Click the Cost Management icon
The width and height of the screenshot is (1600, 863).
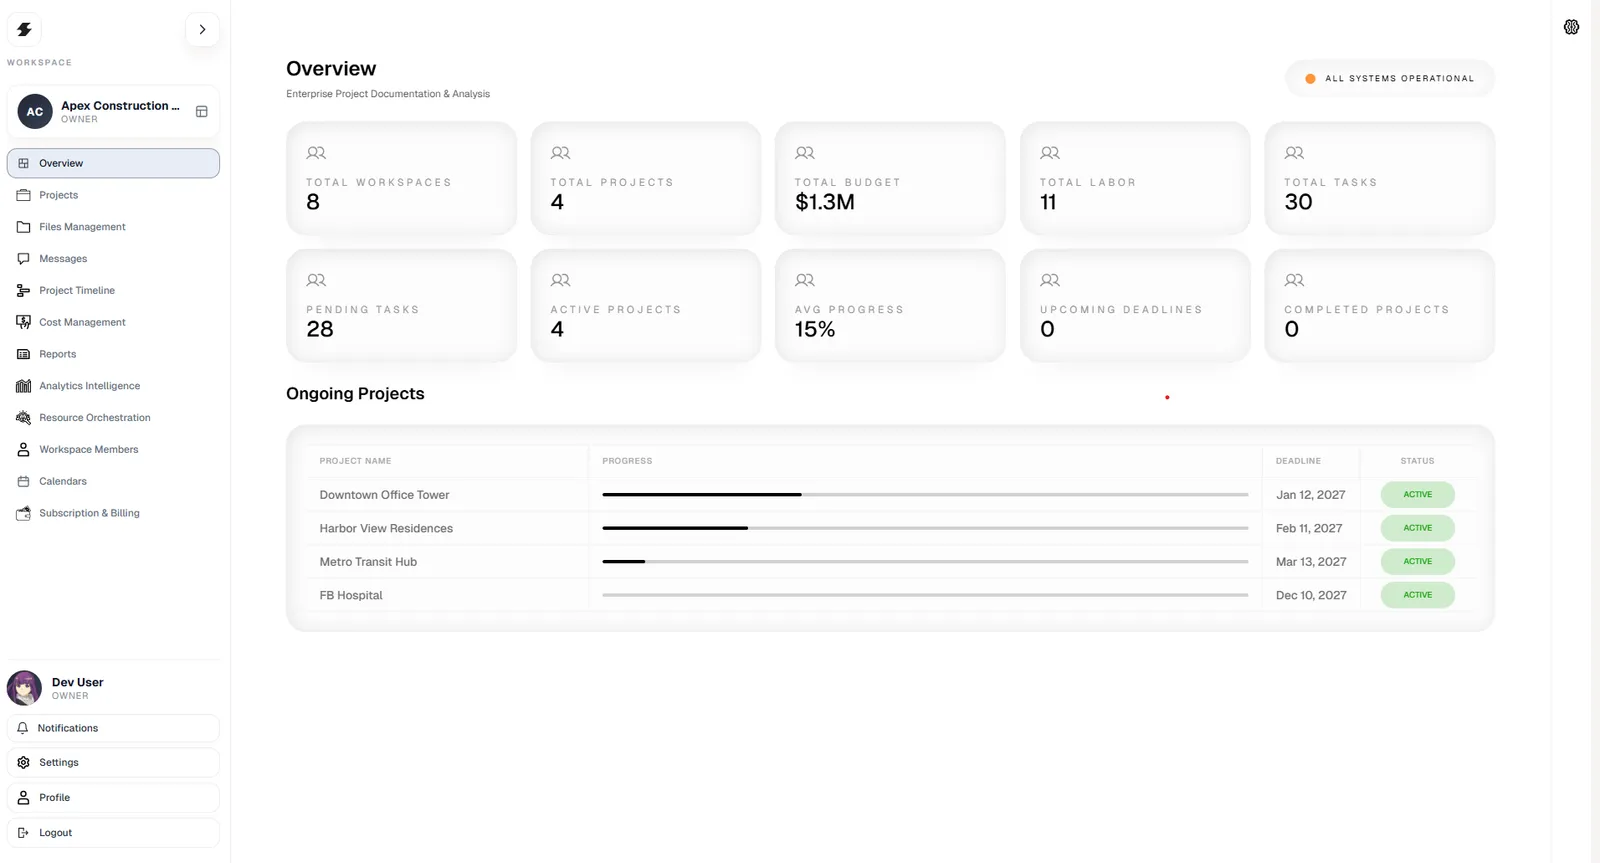(x=23, y=322)
